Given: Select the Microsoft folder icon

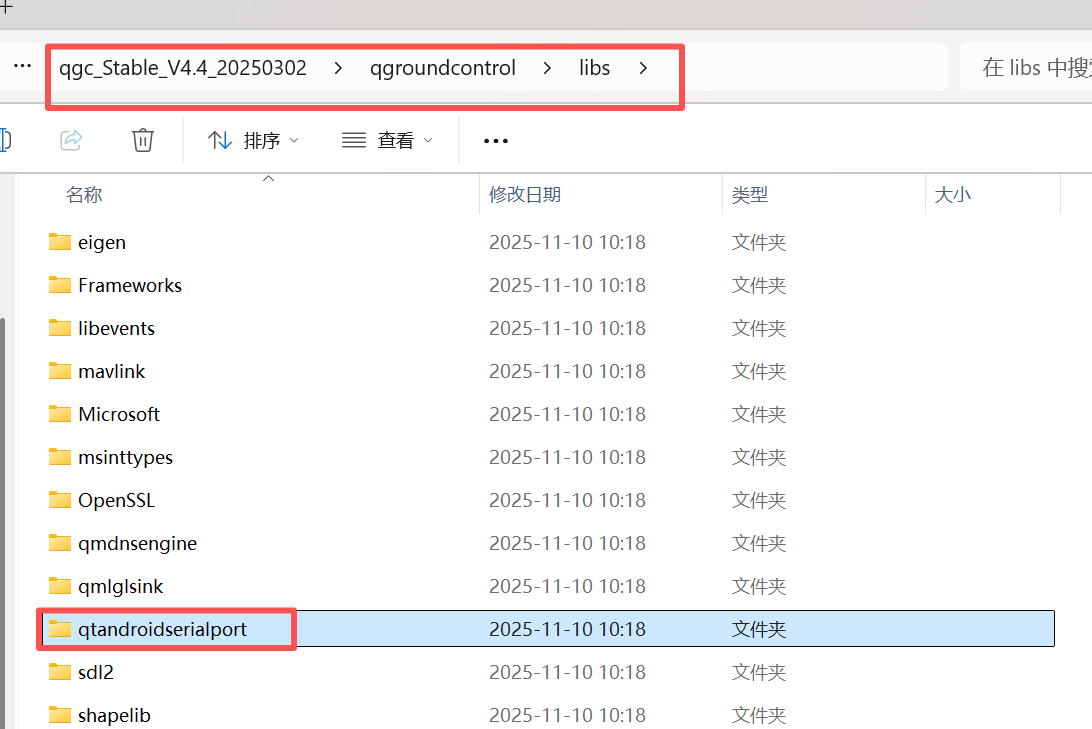Looking at the screenshot, I should (x=60, y=414).
